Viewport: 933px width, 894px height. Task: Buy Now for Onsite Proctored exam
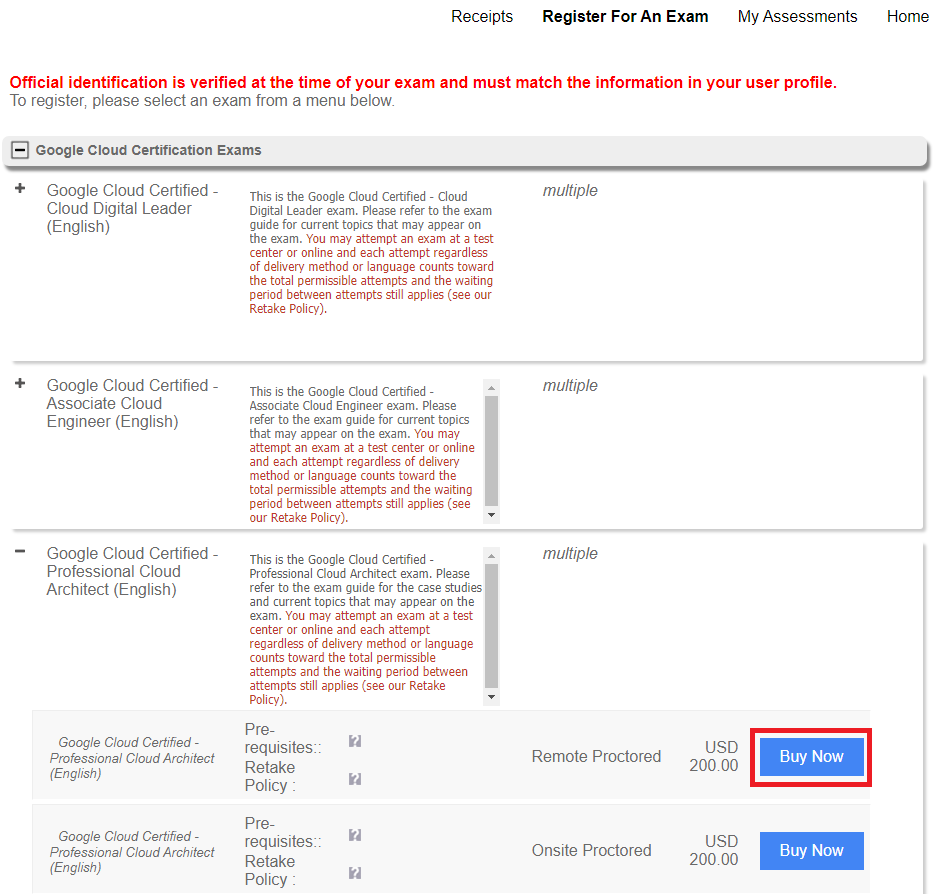(811, 850)
